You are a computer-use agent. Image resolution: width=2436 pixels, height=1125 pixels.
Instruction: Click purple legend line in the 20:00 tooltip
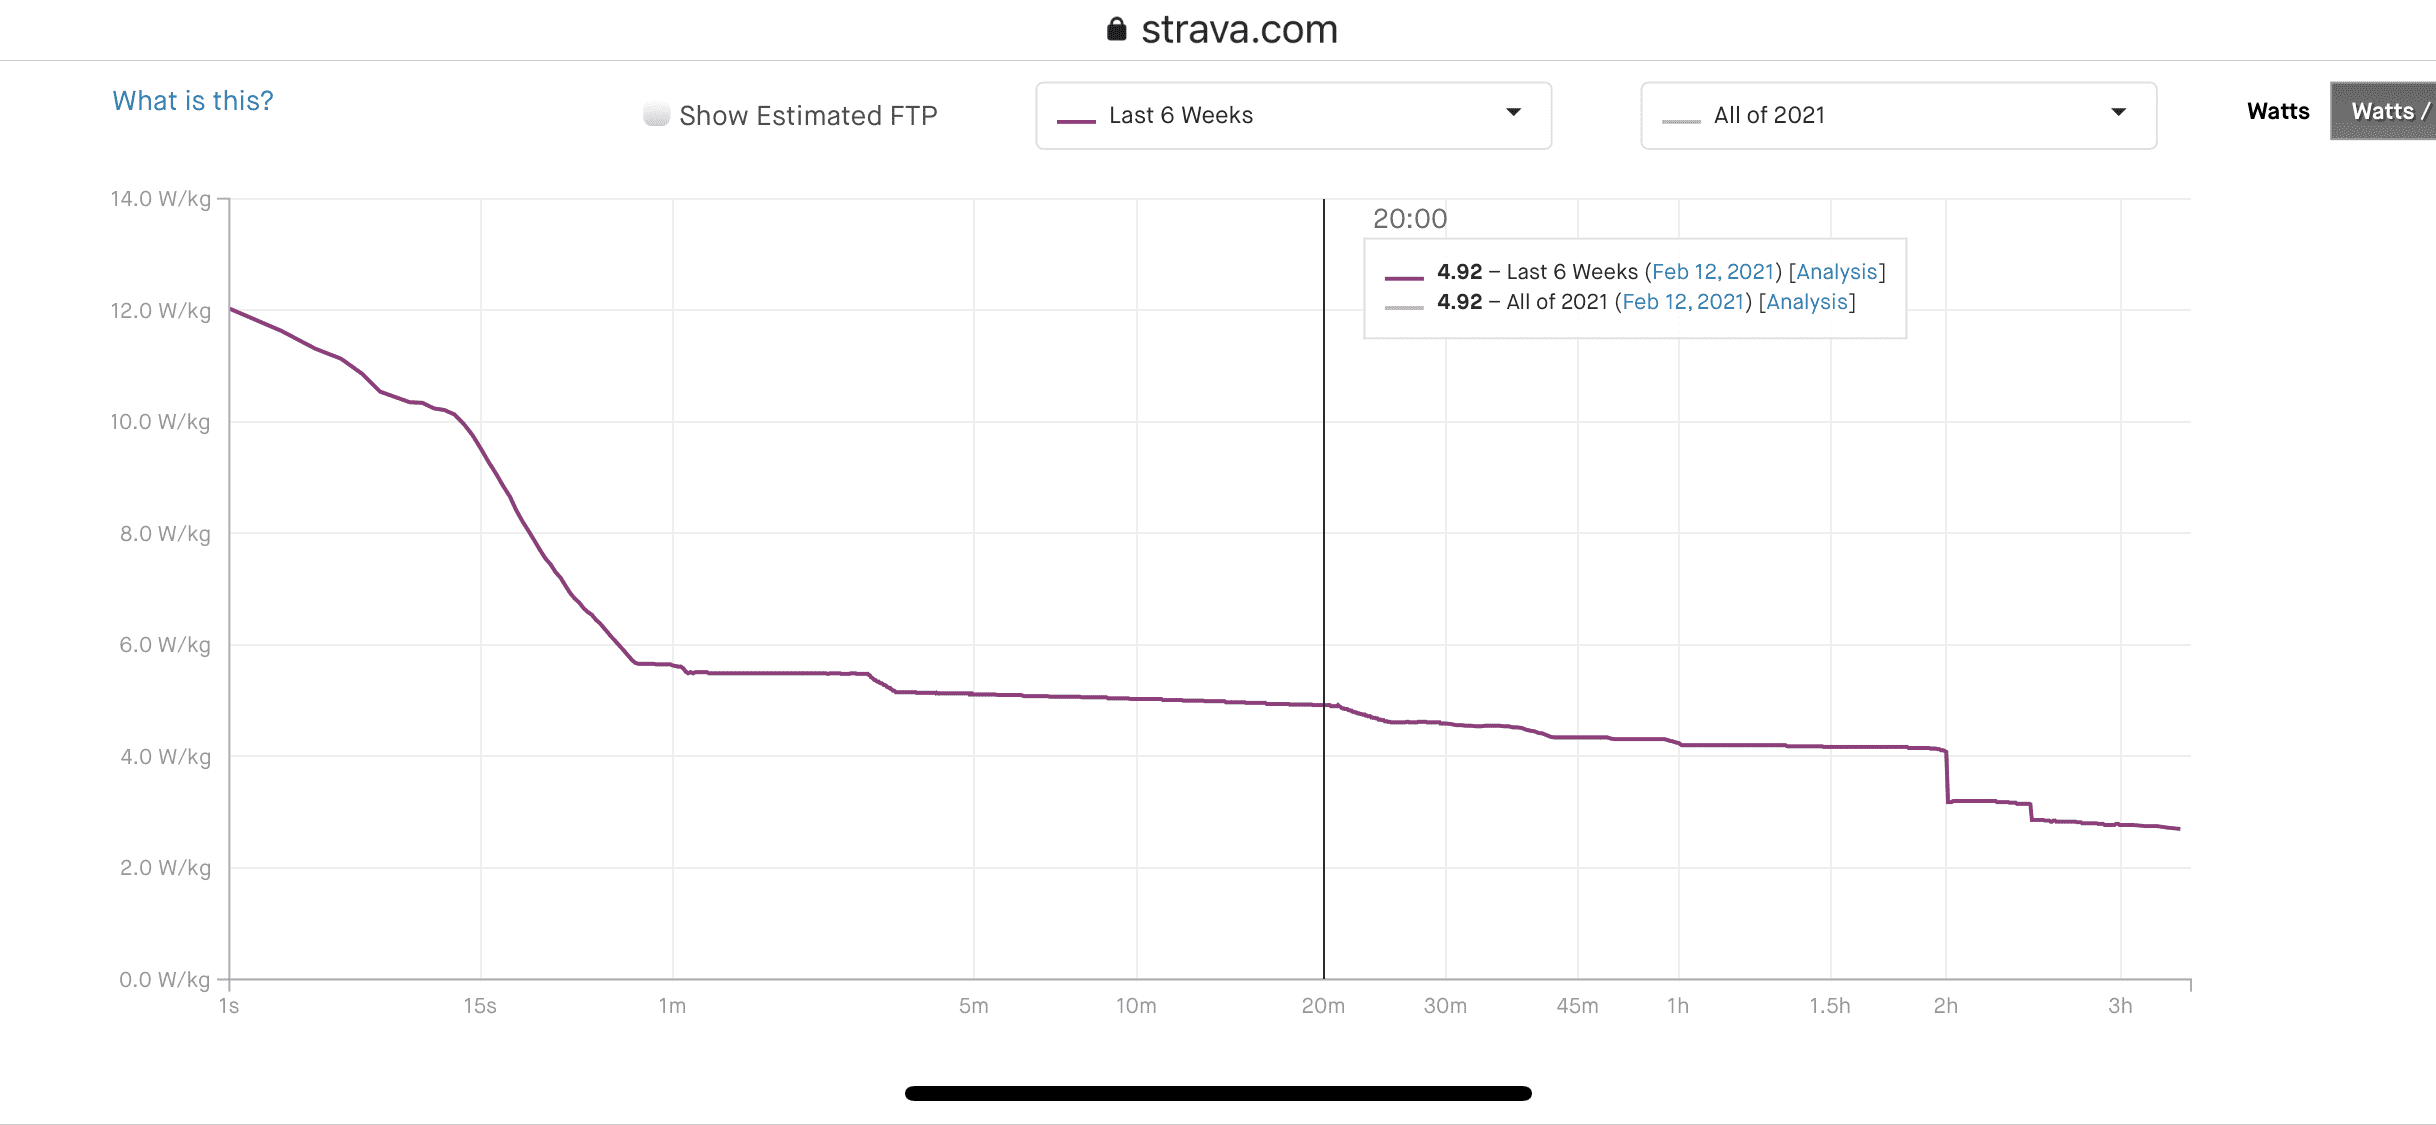pos(1403,277)
